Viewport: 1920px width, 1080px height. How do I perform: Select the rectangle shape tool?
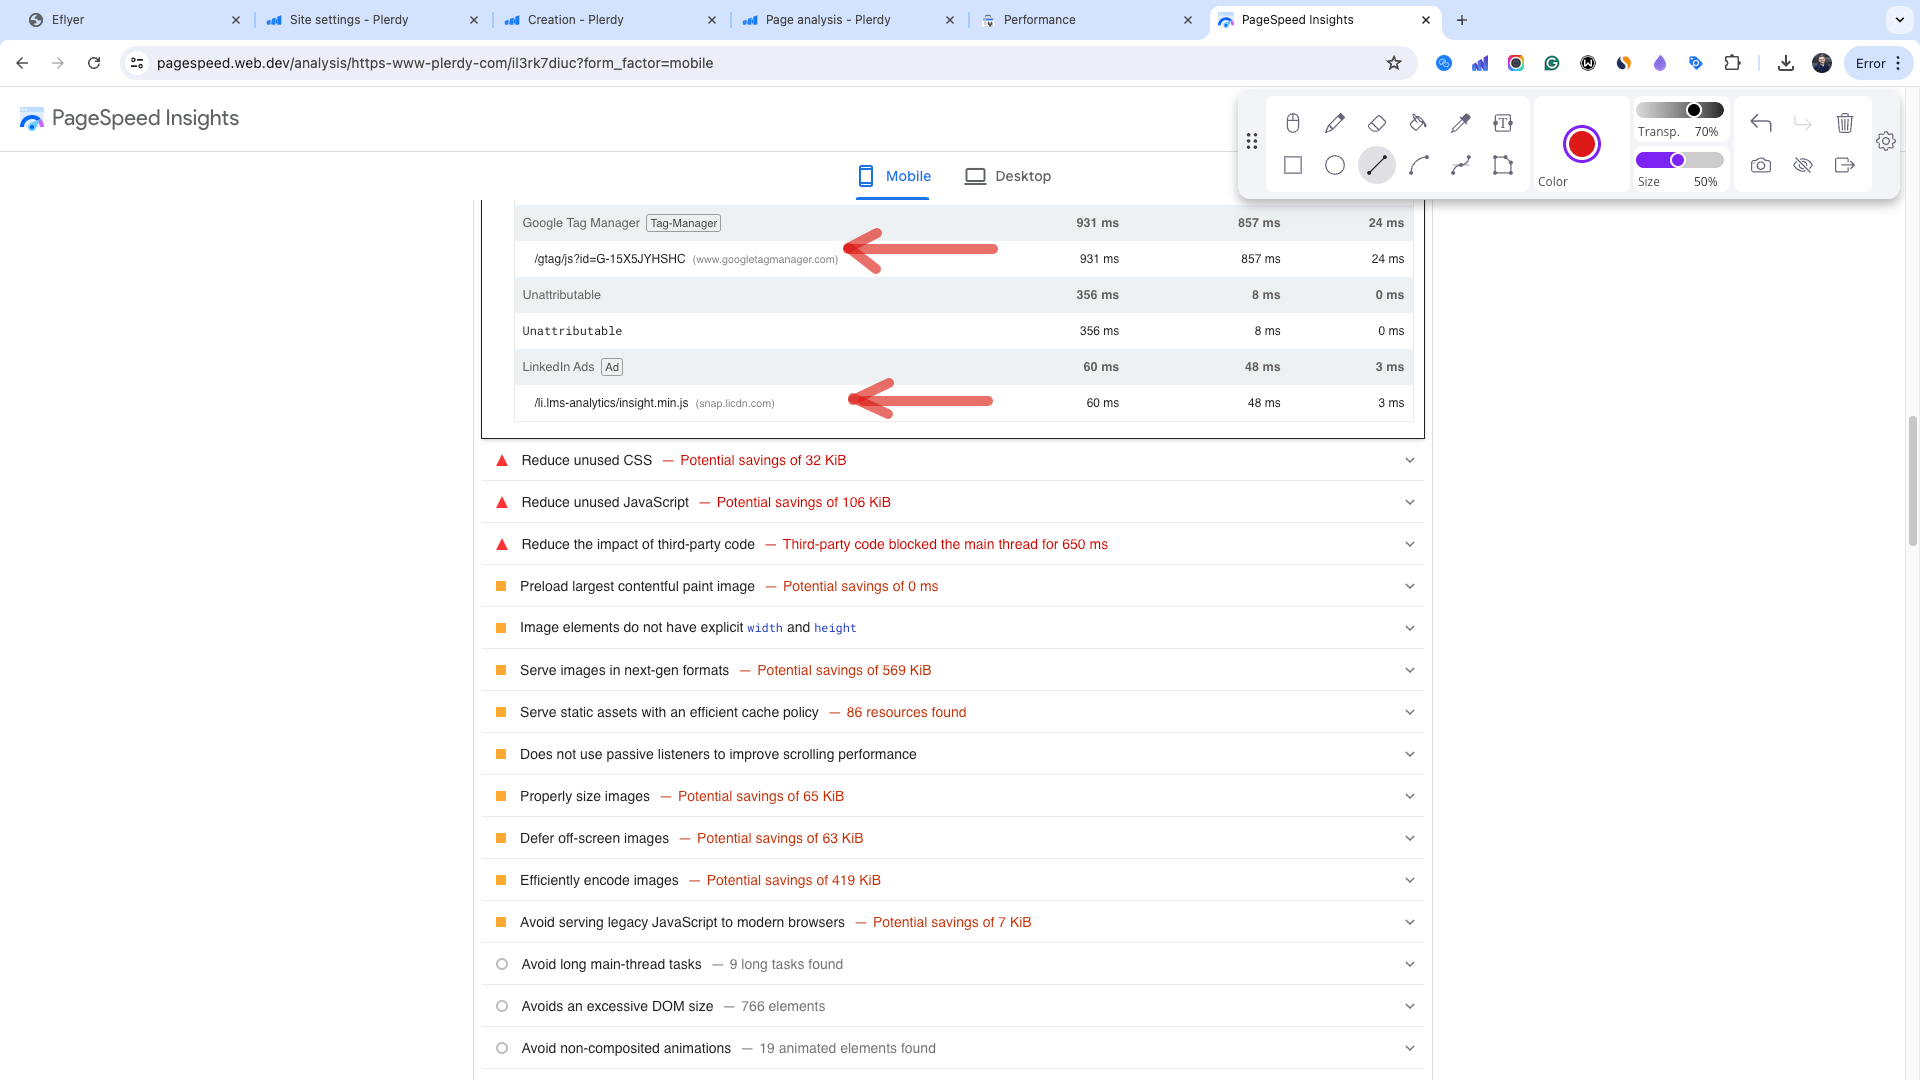click(1293, 165)
